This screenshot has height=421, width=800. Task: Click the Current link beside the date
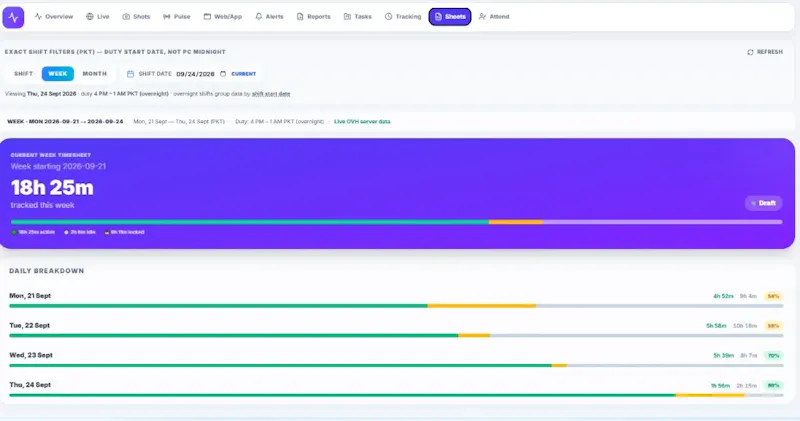(244, 74)
